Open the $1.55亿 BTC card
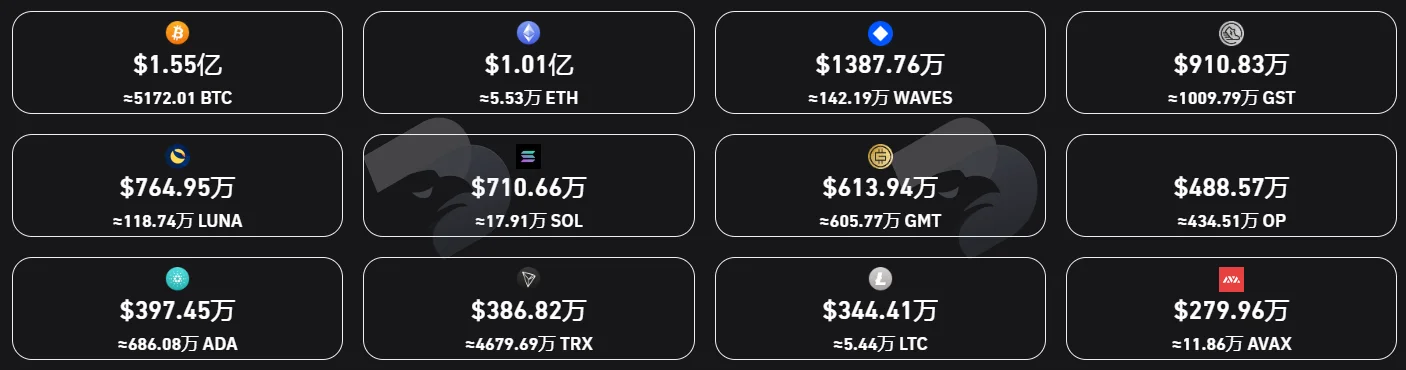This screenshot has width=1406, height=370. click(177, 62)
